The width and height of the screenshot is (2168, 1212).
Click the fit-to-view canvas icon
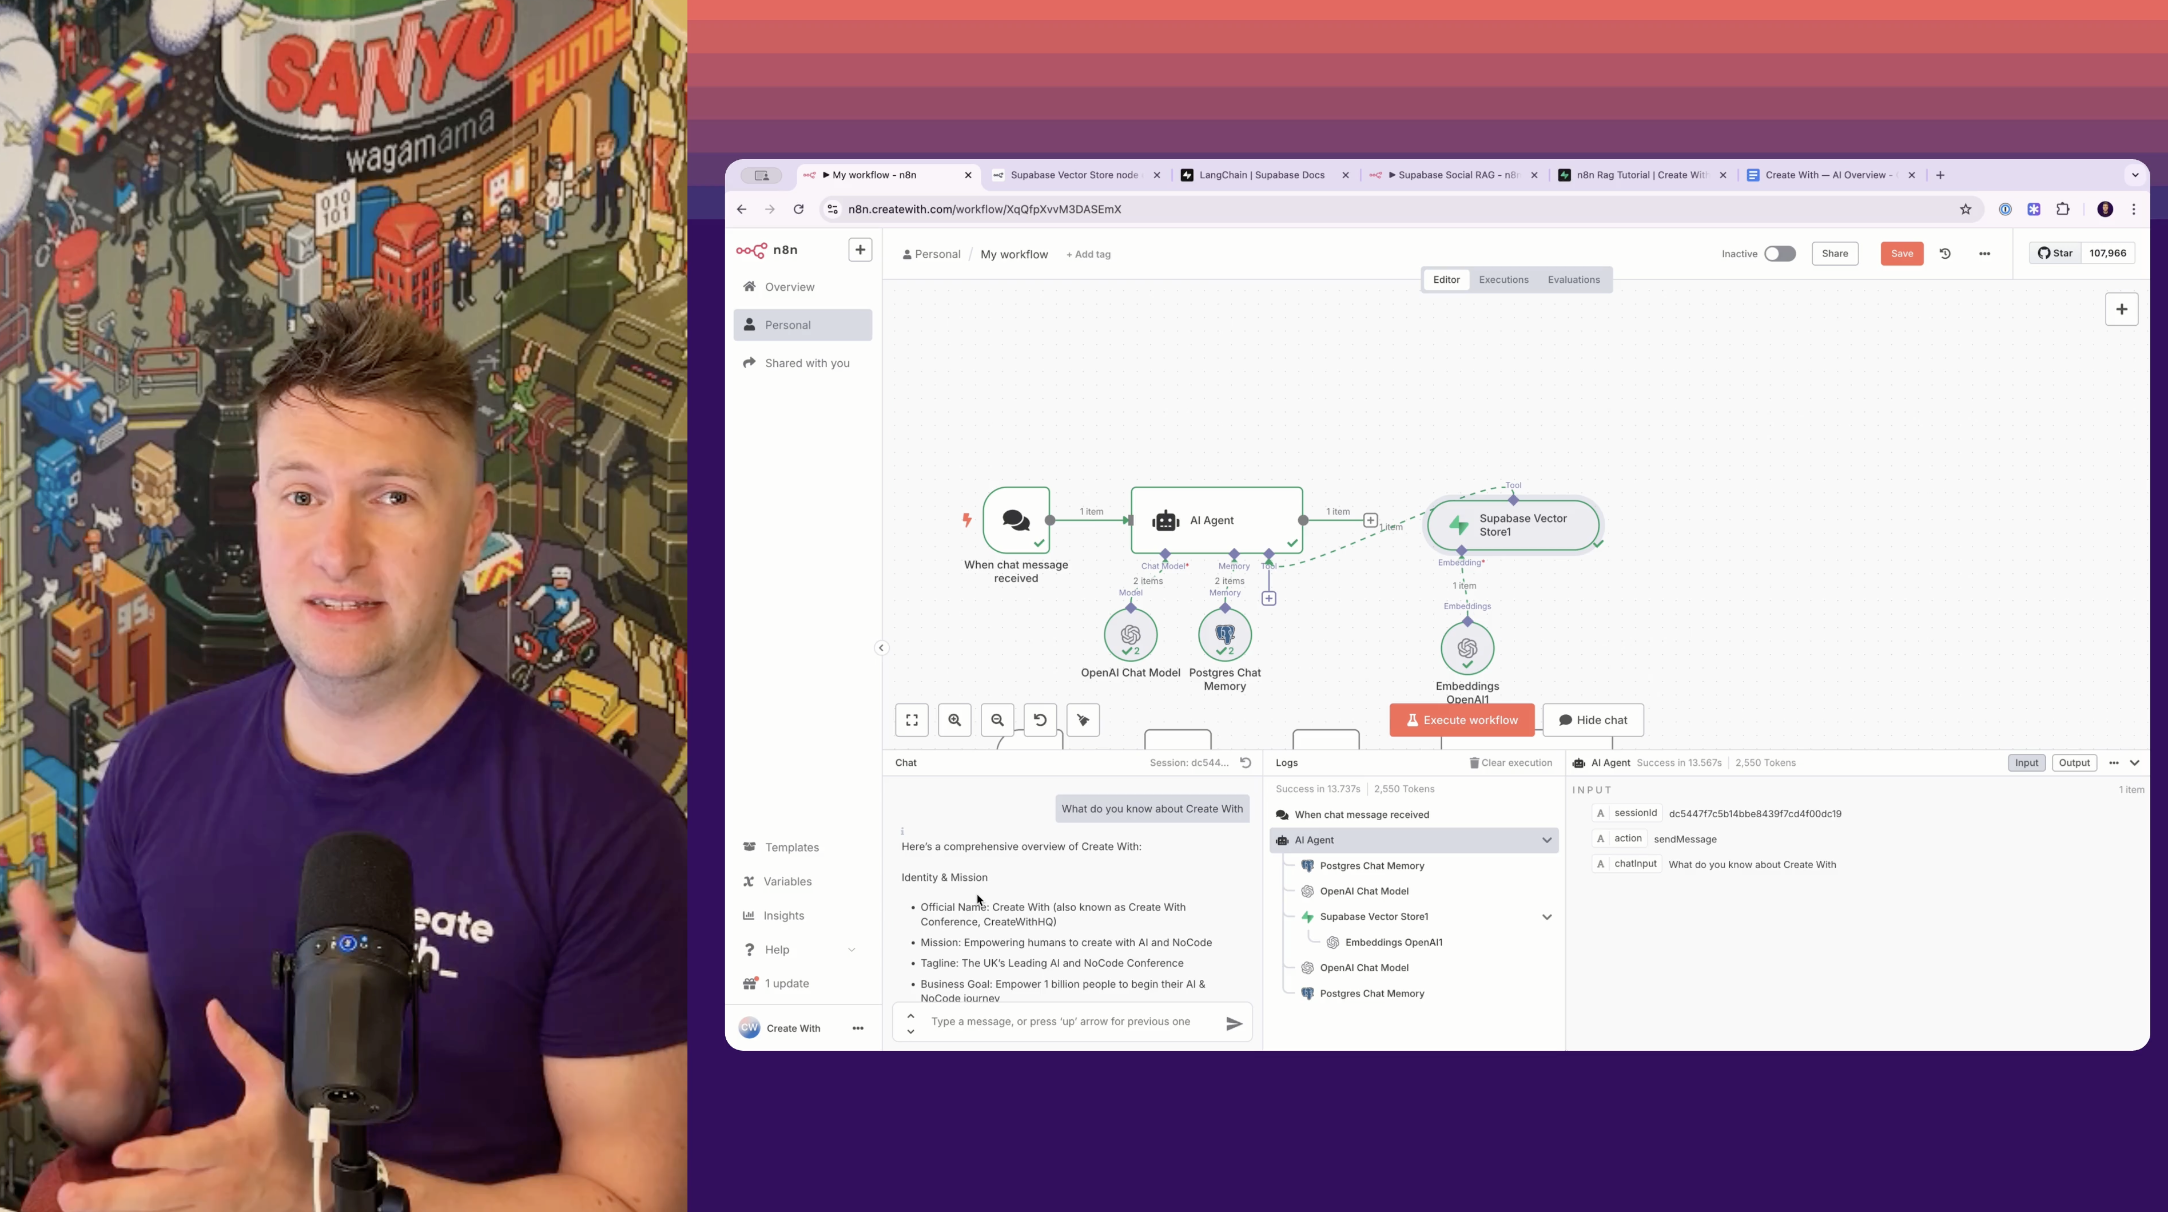point(911,720)
